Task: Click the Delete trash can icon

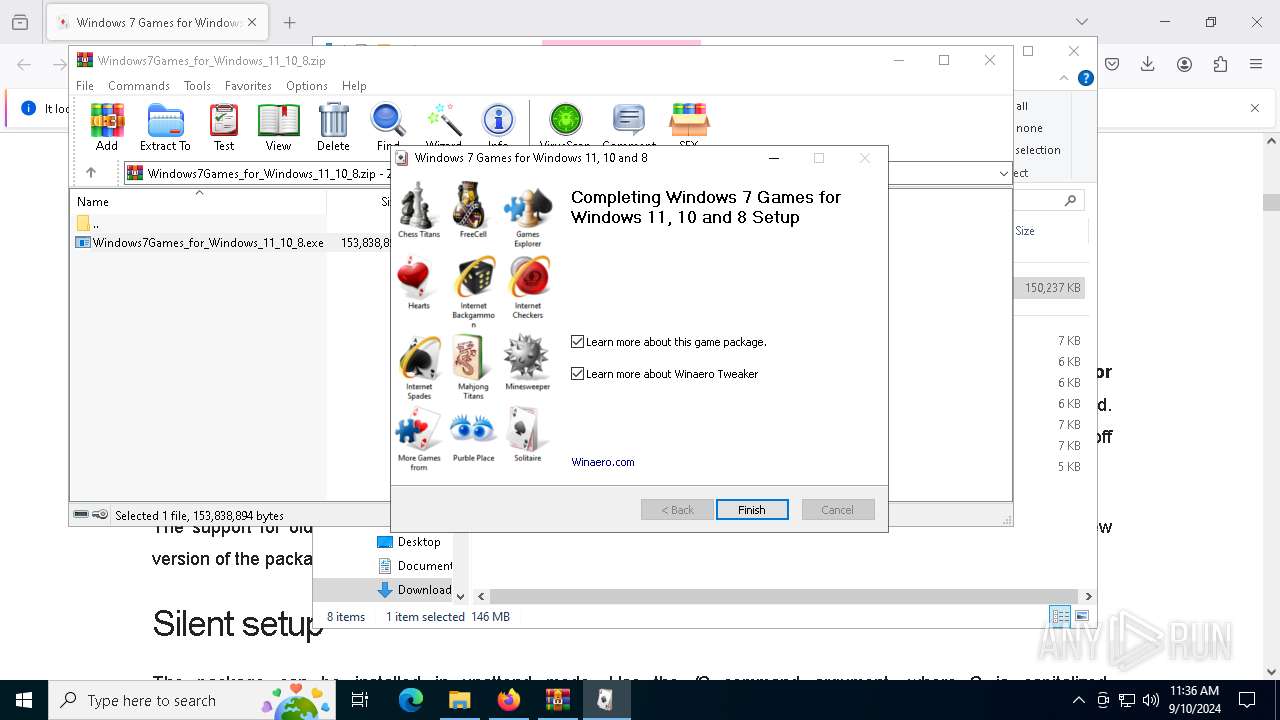Action: tap(333, 127)
